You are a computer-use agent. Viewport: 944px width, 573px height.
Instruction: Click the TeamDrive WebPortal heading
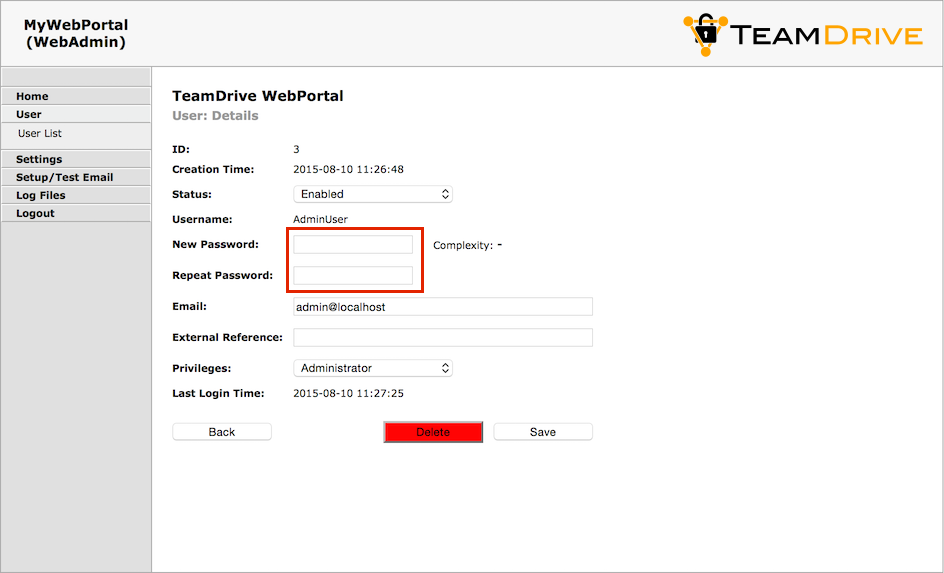click(x=258, y=96)
